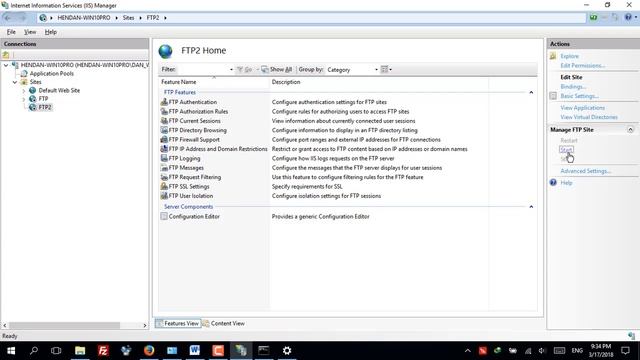640x360 pixels.
Task: Open FTP Request Filtering feature icon
Action: pyautogui.click(x=164, y=177)
